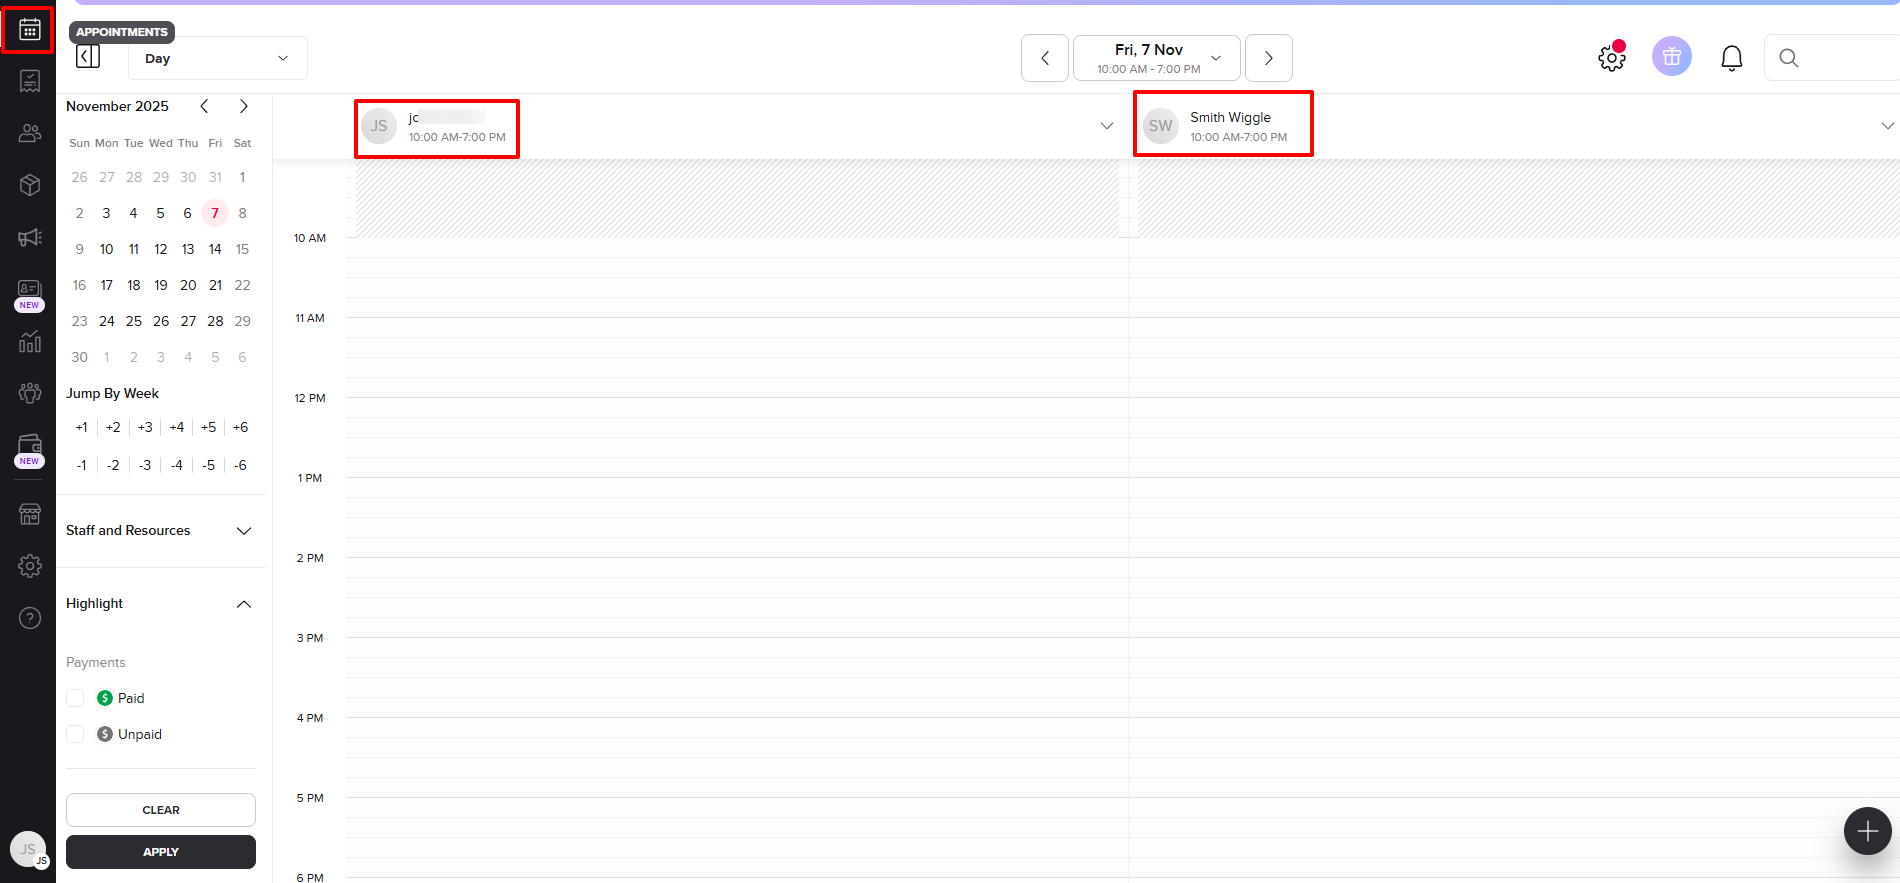Image resolution: width=1900 pixels, height=883 pixels.
Task: Go to next day with right arrow
Action: (1269, 58)
